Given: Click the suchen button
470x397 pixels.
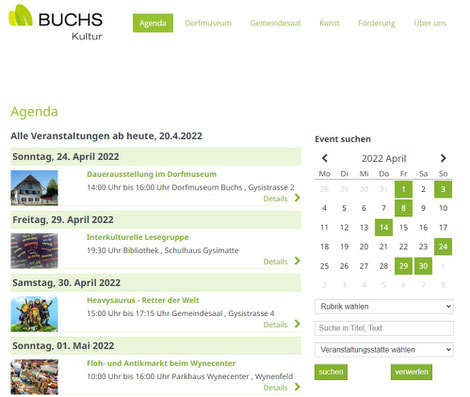Looking at the screenshot, I should coord(331,372).
